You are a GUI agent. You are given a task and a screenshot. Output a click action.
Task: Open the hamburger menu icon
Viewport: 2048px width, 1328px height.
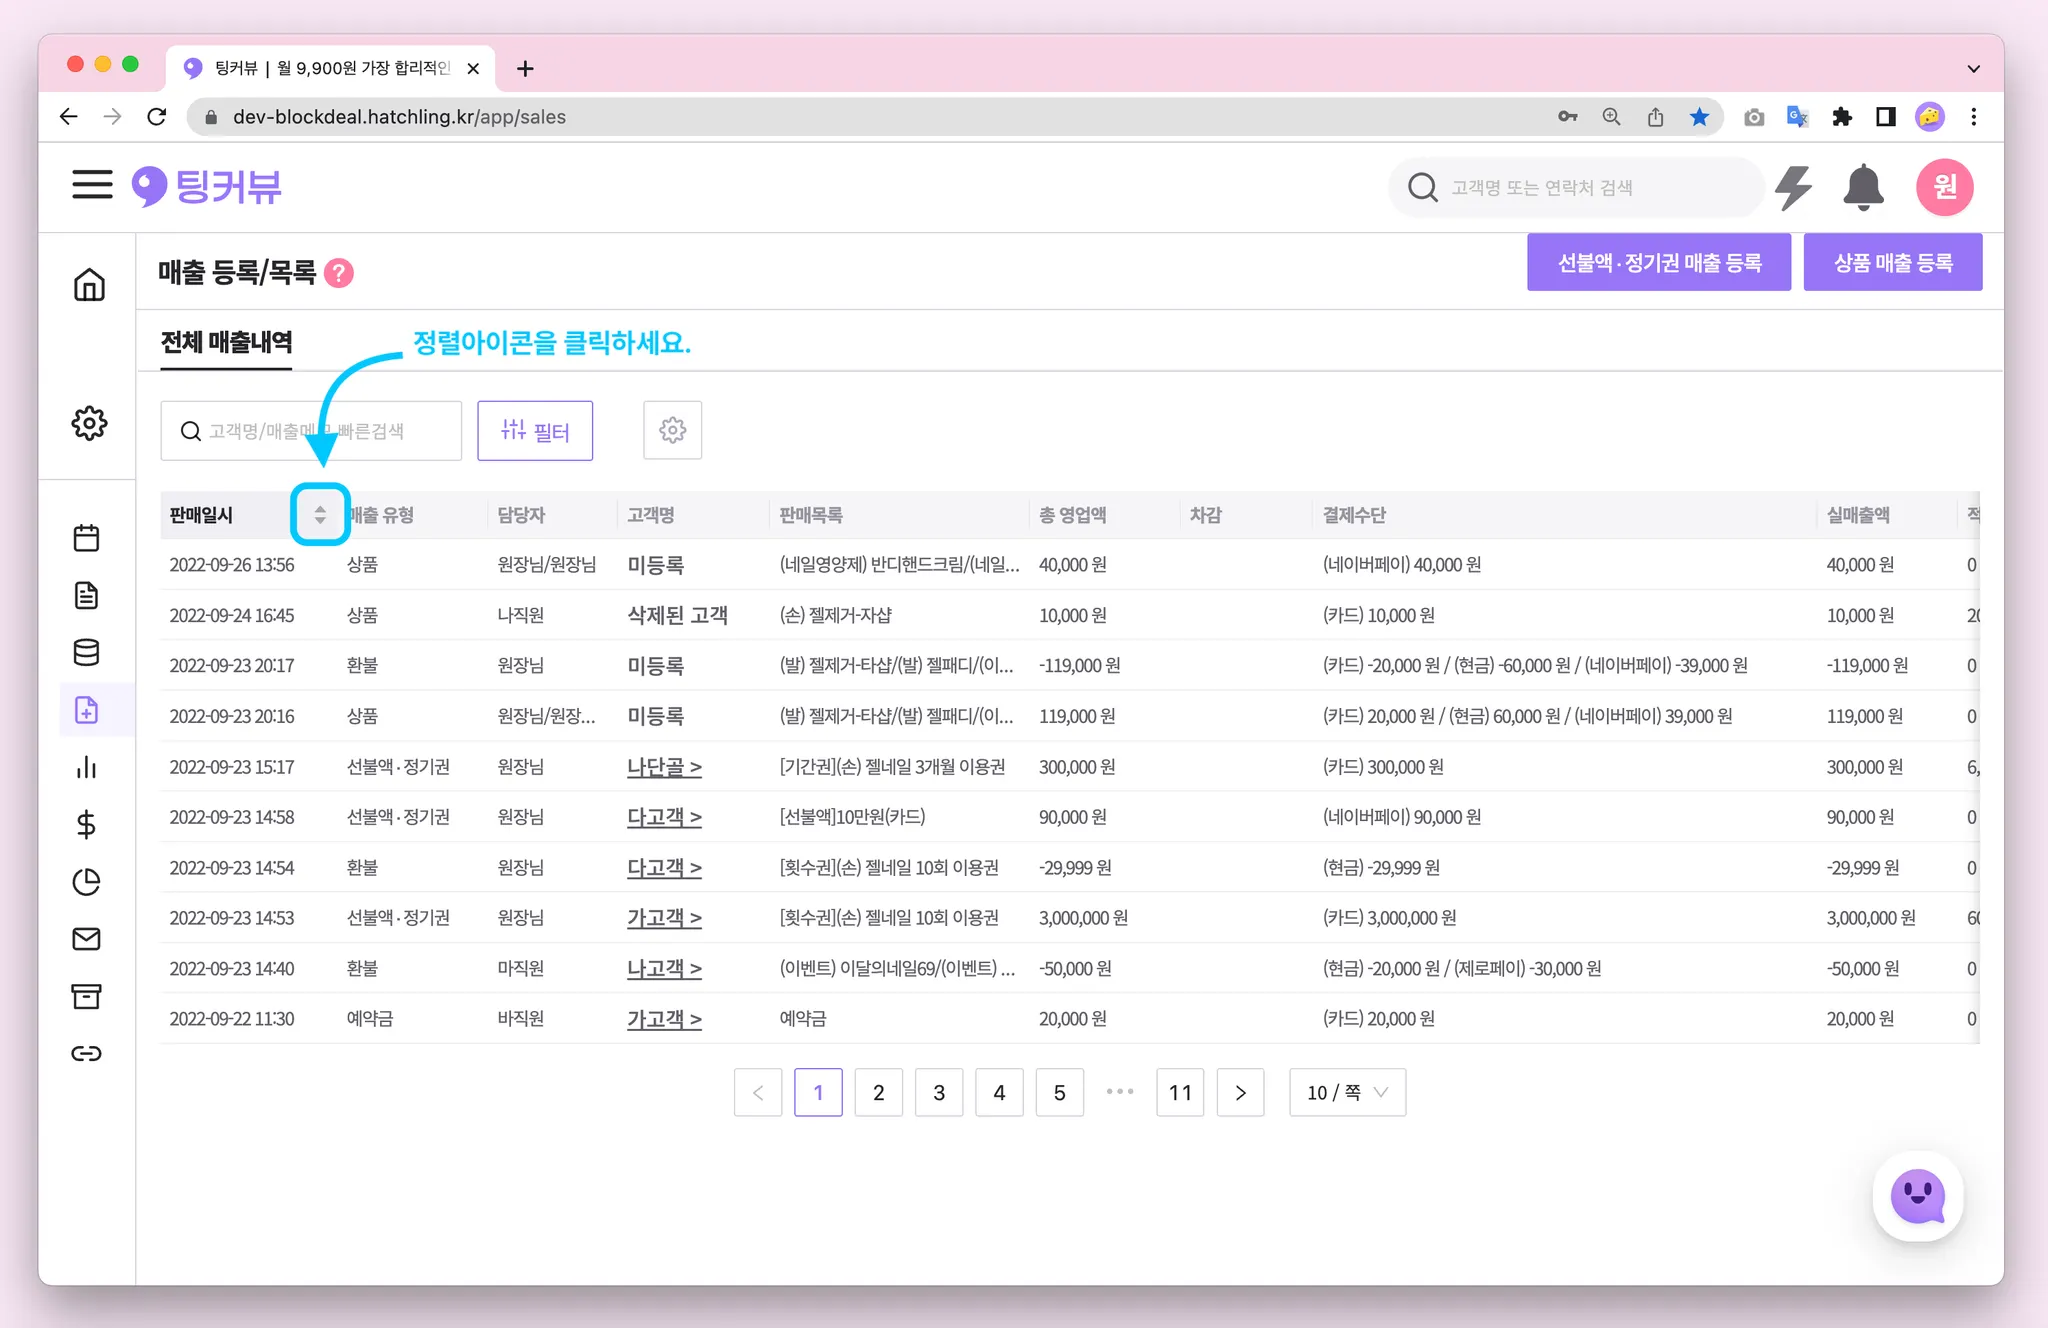click(92, 185)
